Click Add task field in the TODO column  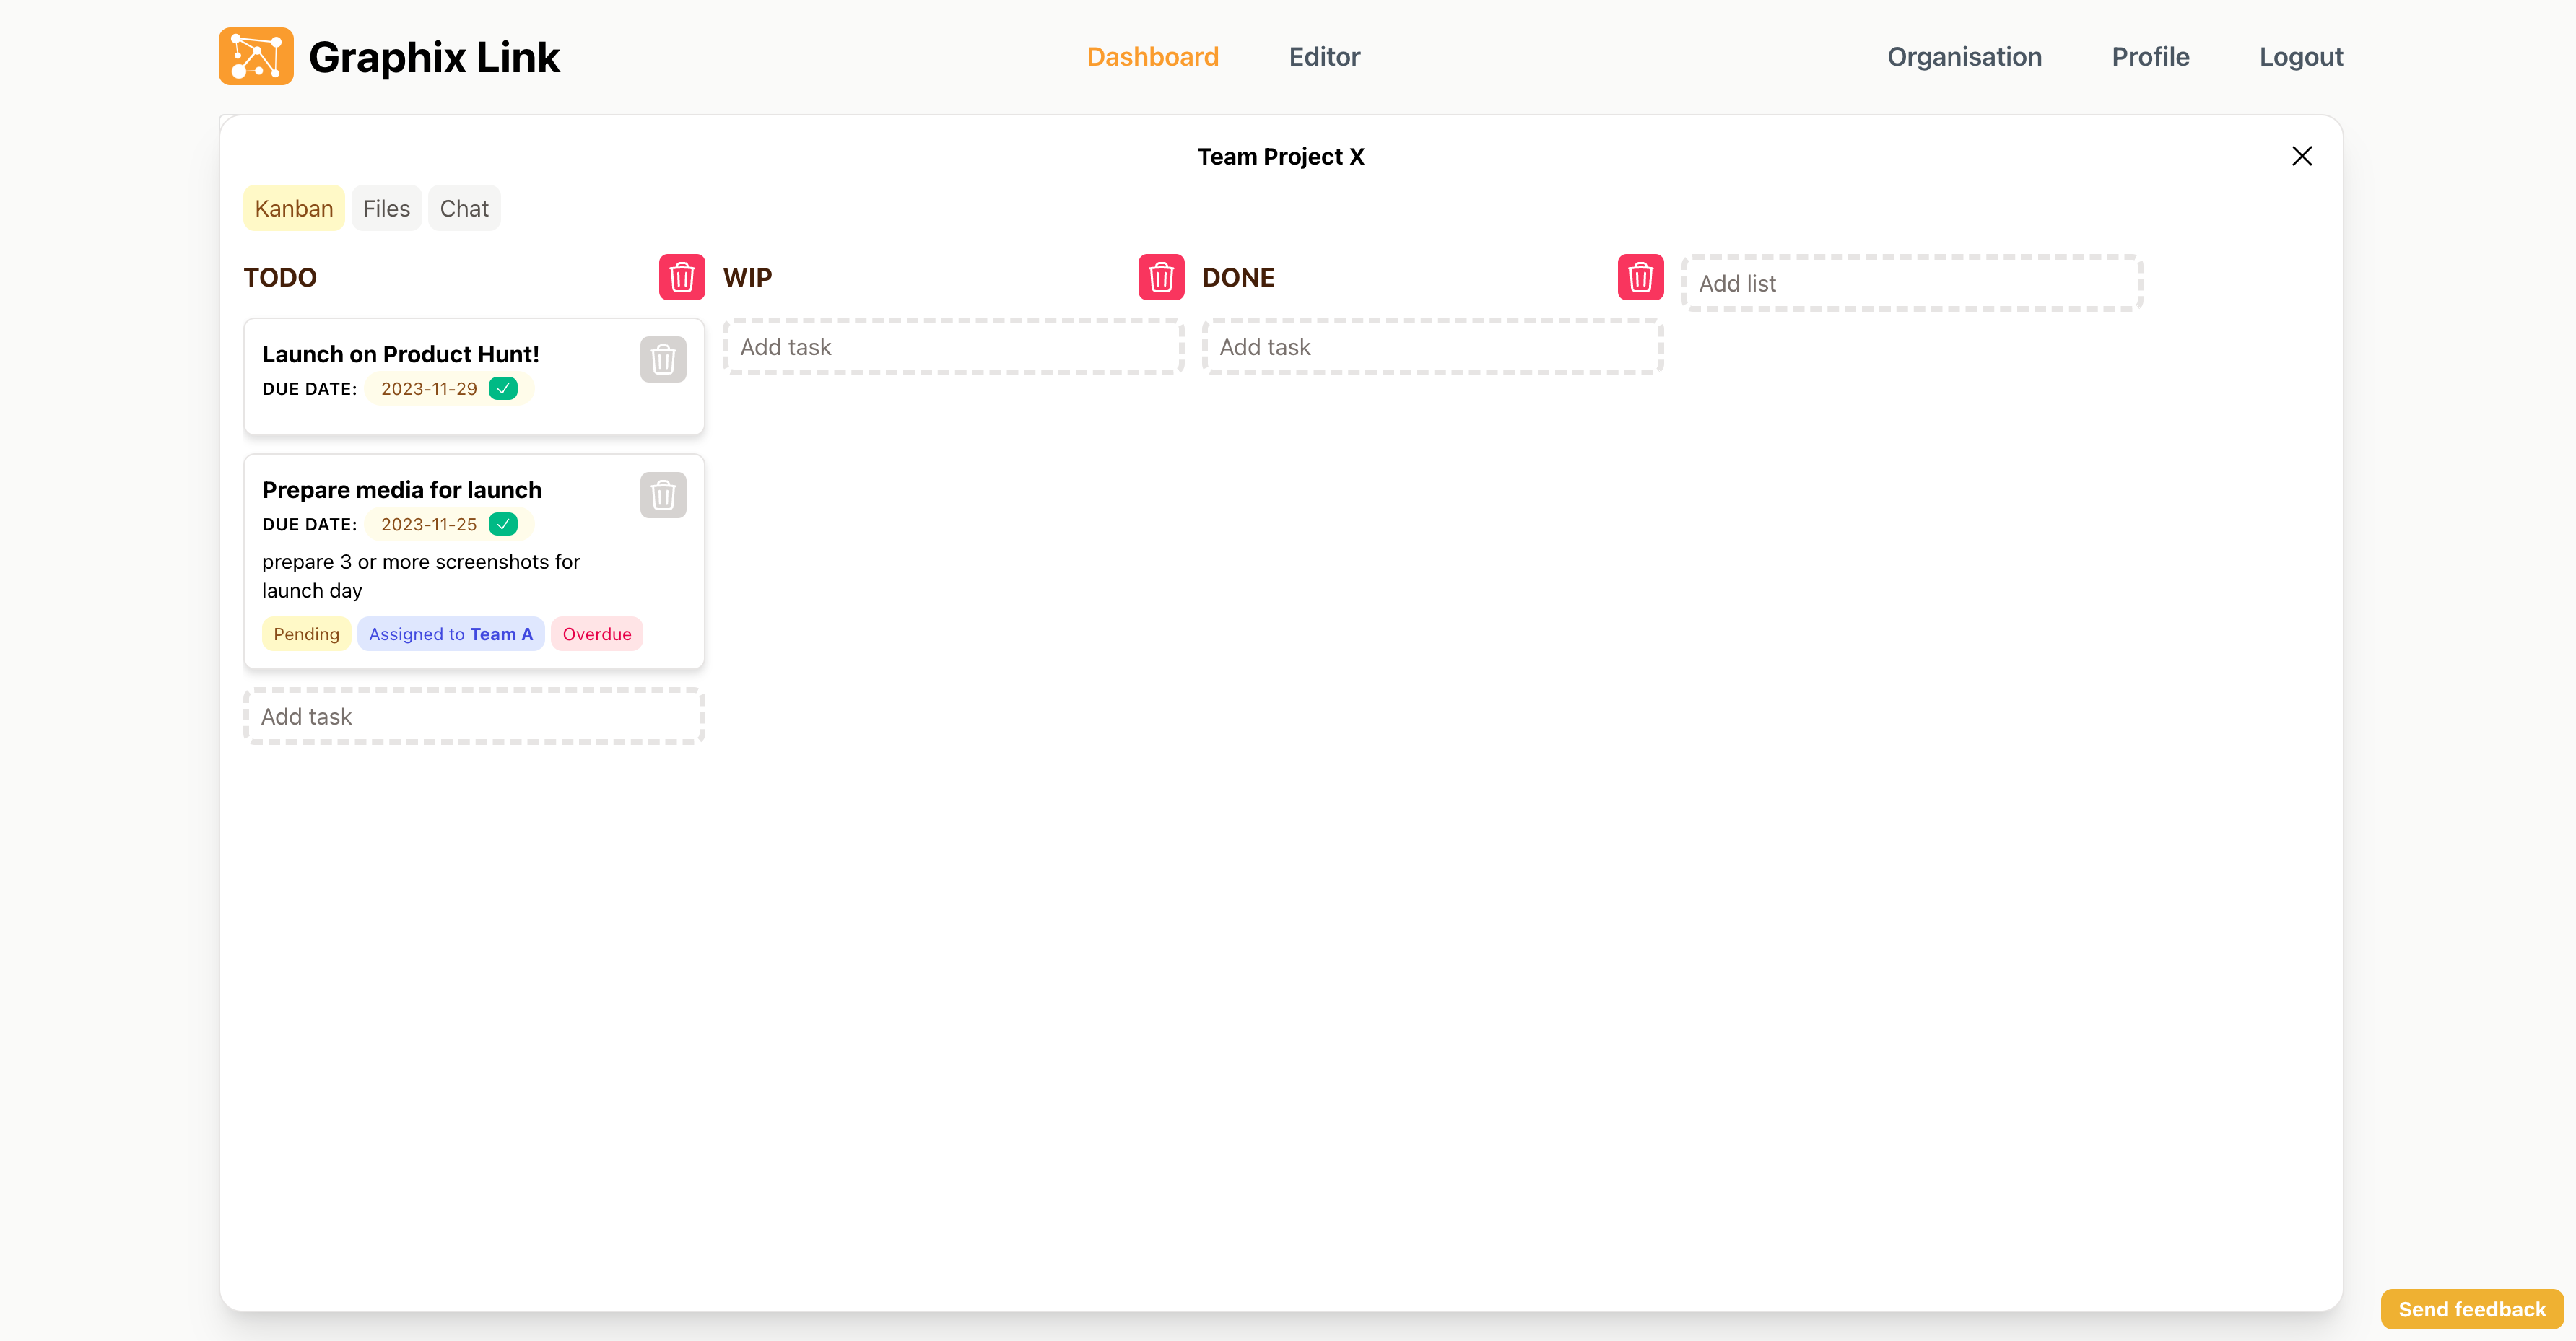(x=474, y=716)
